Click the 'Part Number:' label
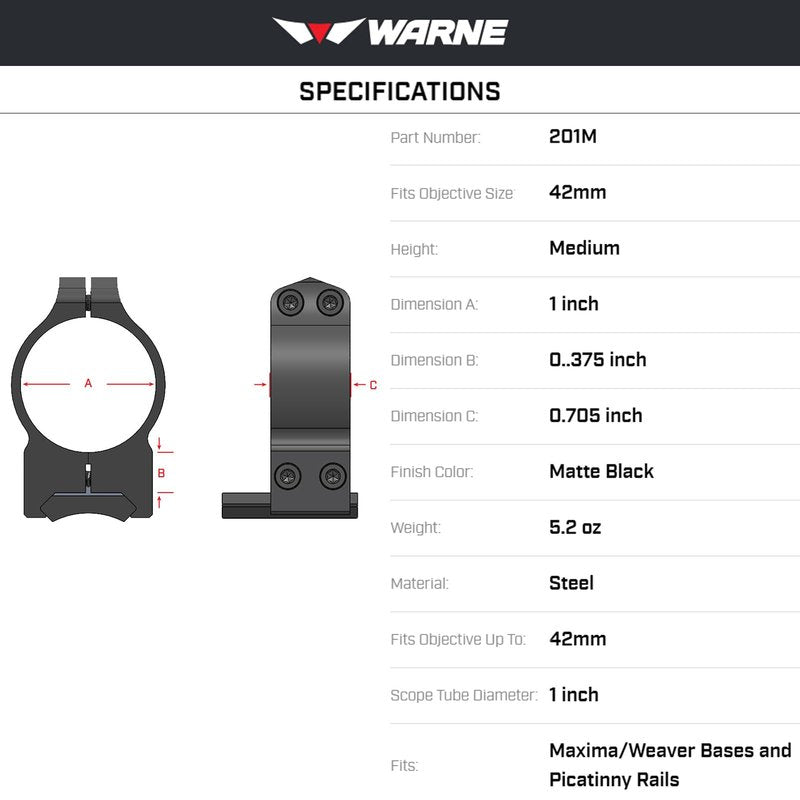 (435, 138)
